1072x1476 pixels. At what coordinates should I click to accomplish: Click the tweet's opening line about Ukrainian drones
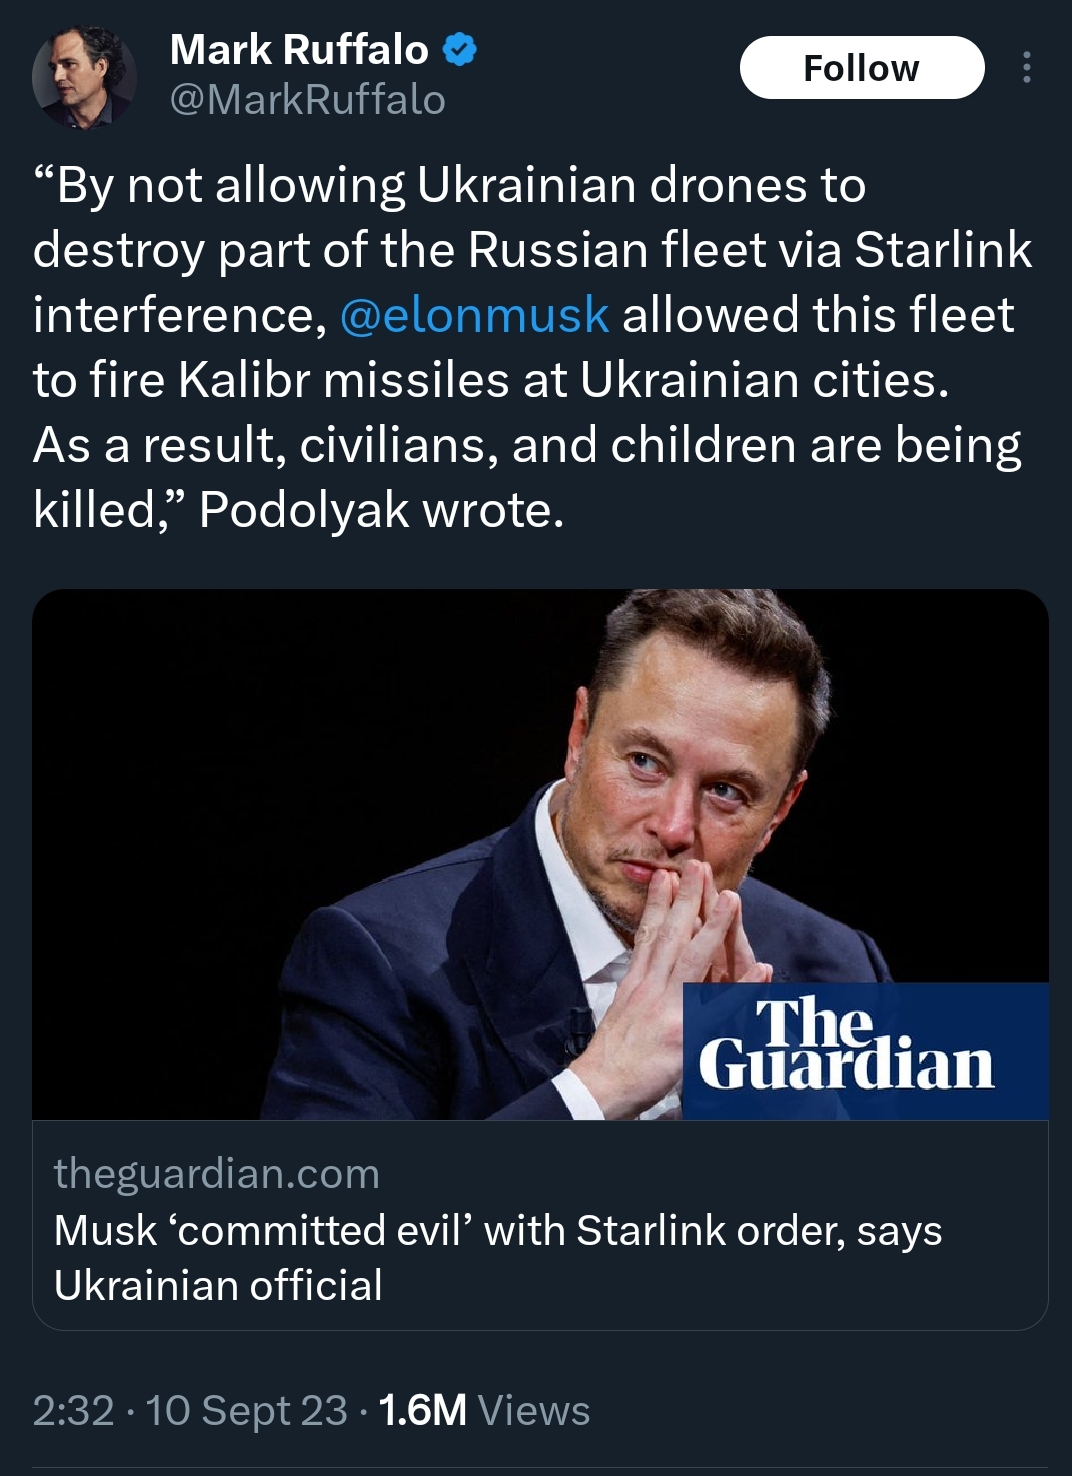pyautogui.click(x=450, y=186)
